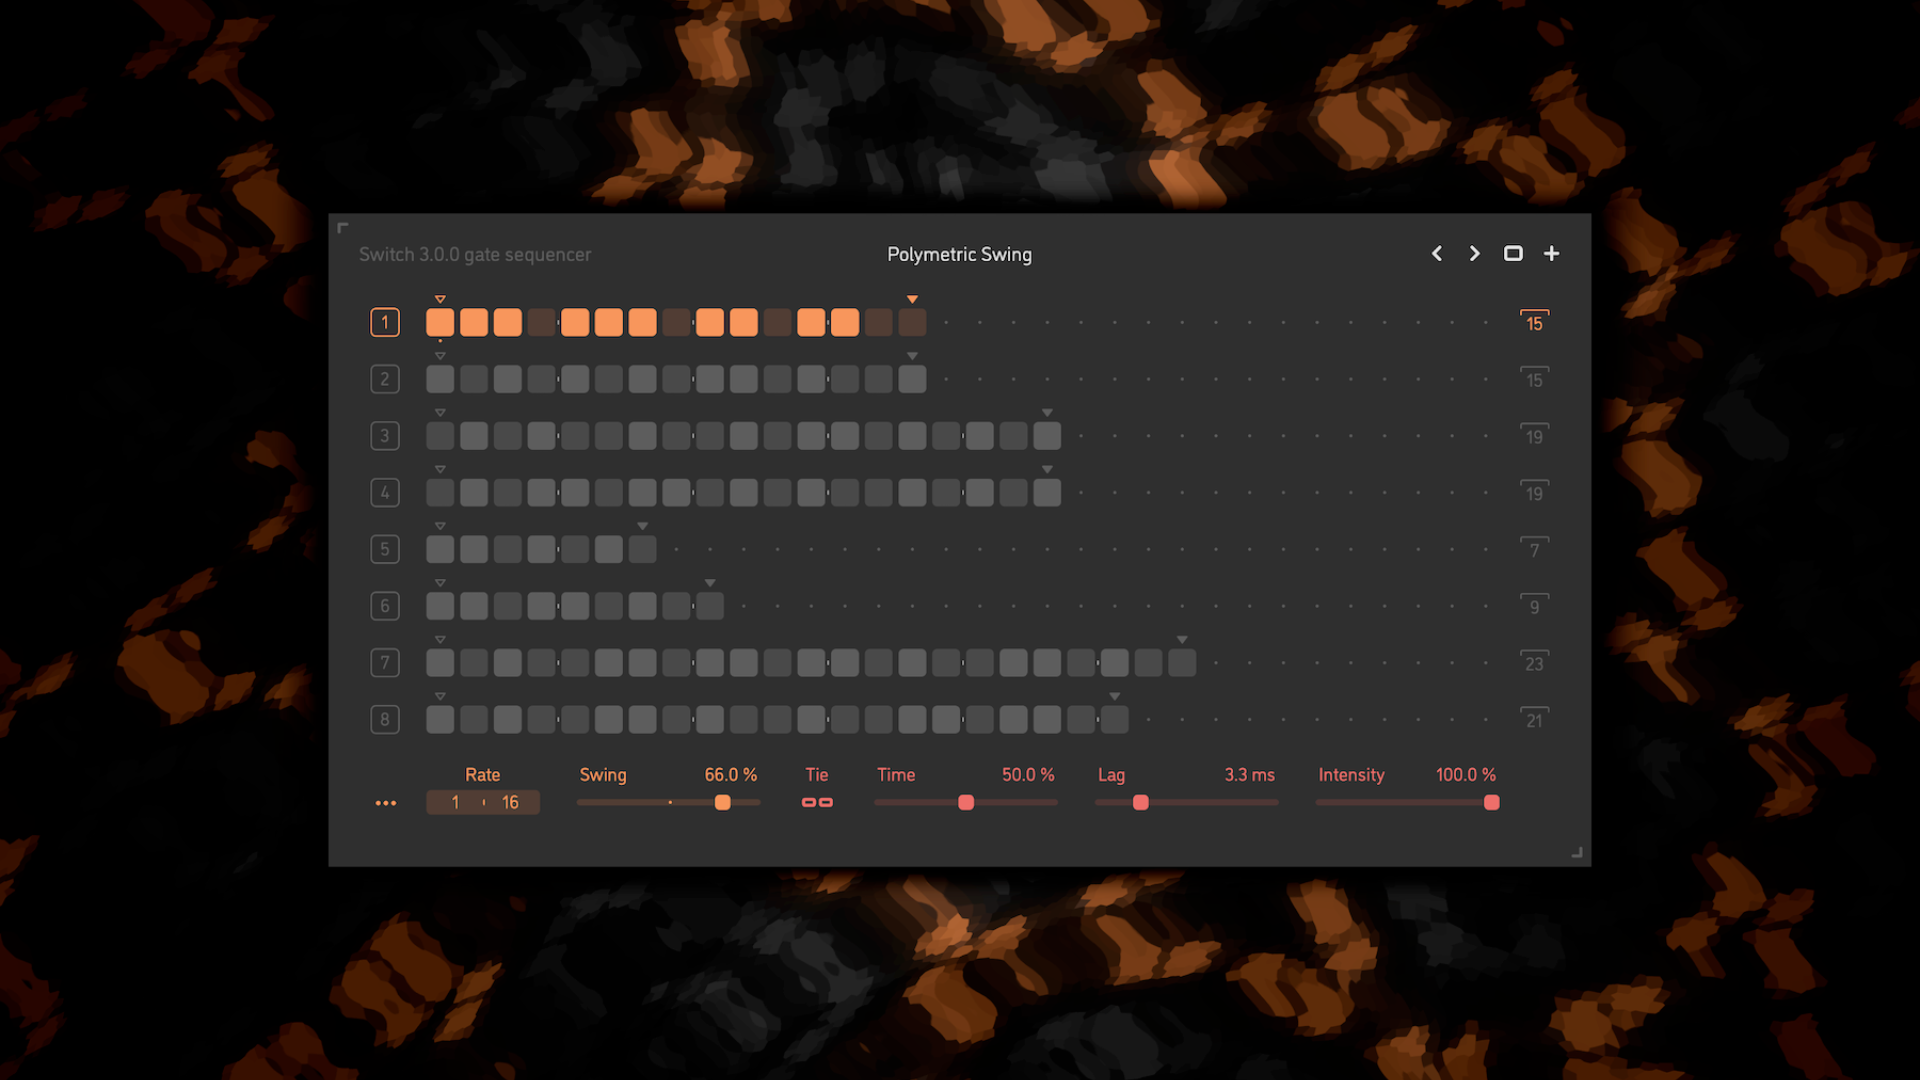The width and height of the screenshot is (1920, 1080).
Task: Go to the next preset with right chevron
Action: 1474,254
